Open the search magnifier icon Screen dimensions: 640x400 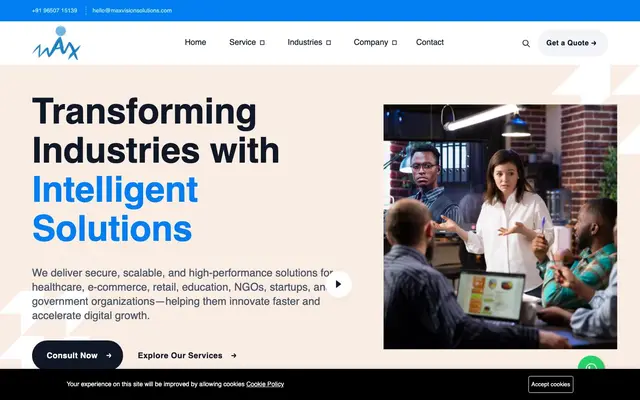[526, 43]
